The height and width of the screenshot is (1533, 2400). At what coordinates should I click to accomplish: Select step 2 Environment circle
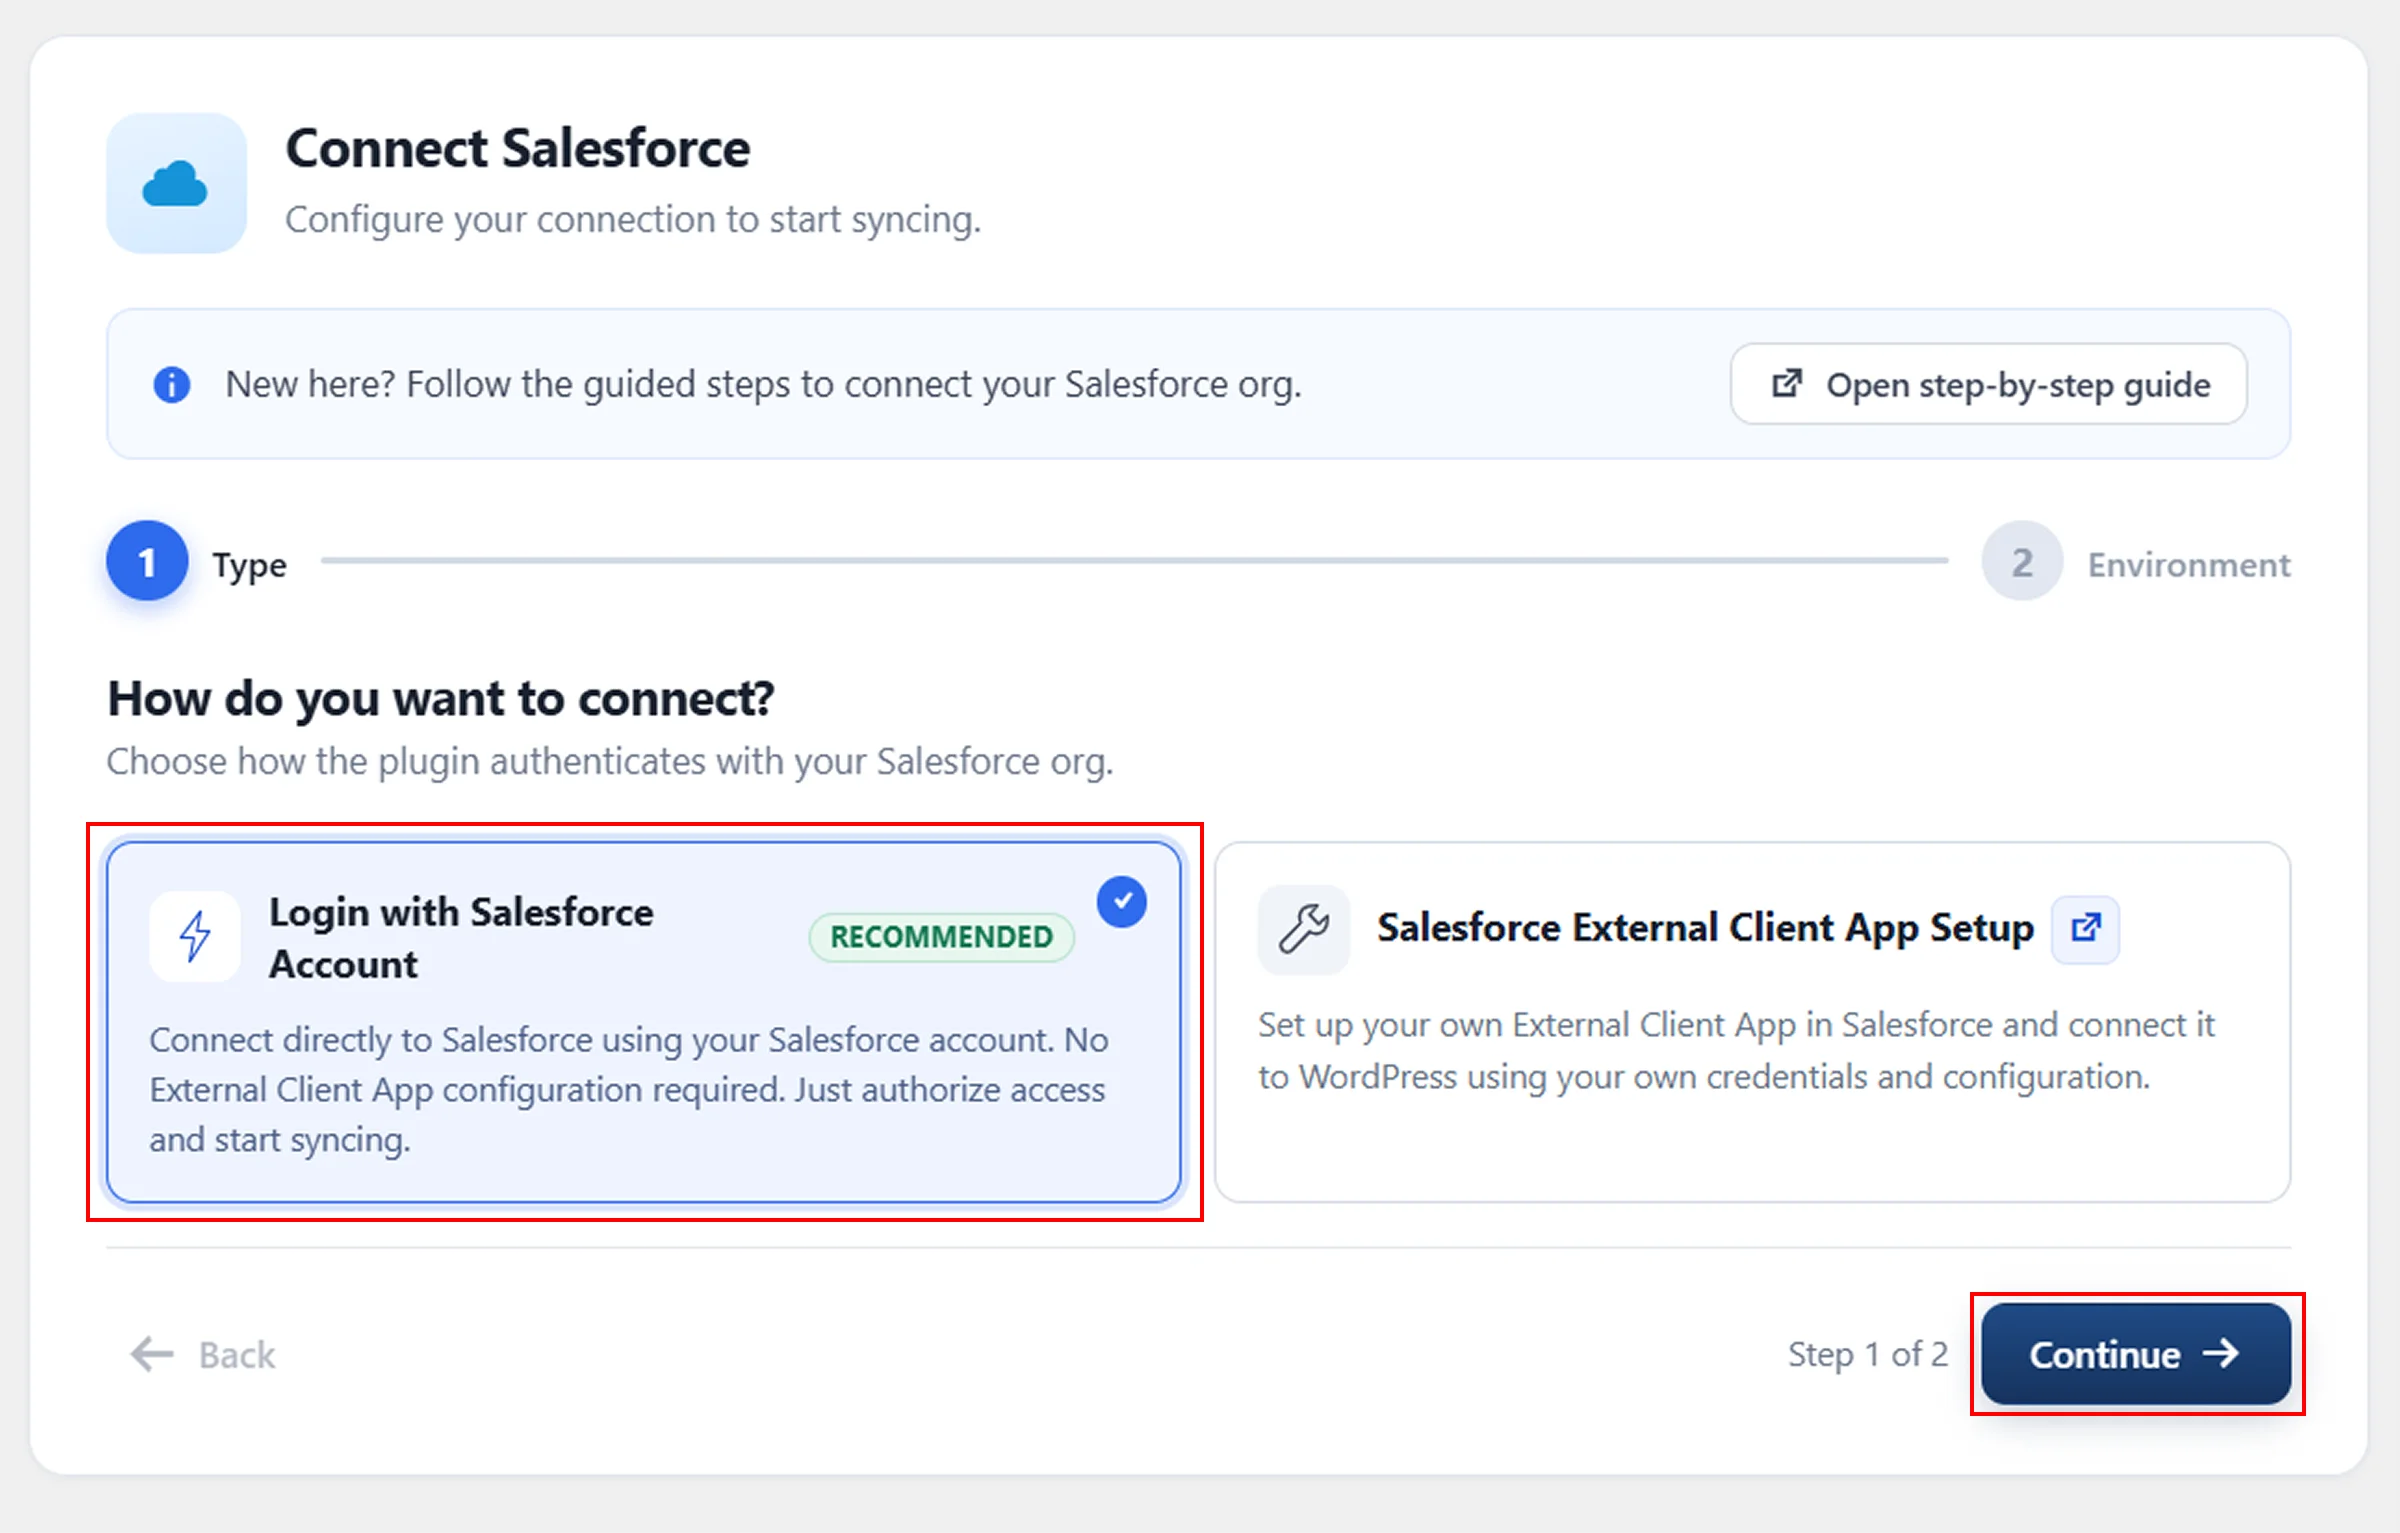(2022, 561)
